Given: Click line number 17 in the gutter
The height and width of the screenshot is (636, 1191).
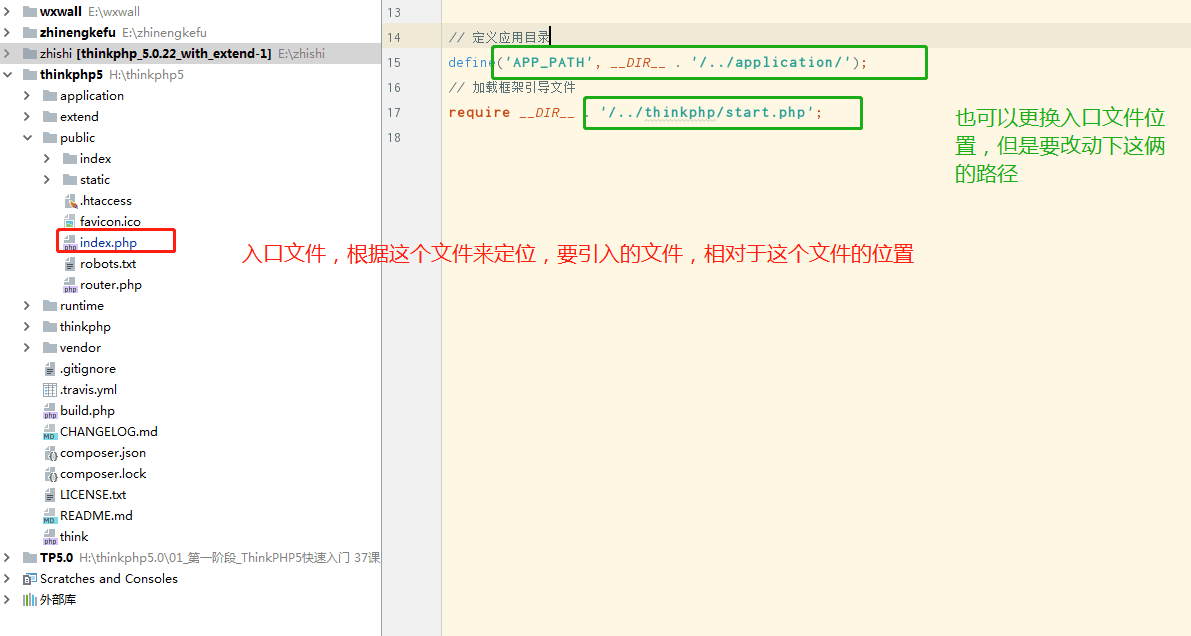Looking at the screenshot, I should 393,112.
